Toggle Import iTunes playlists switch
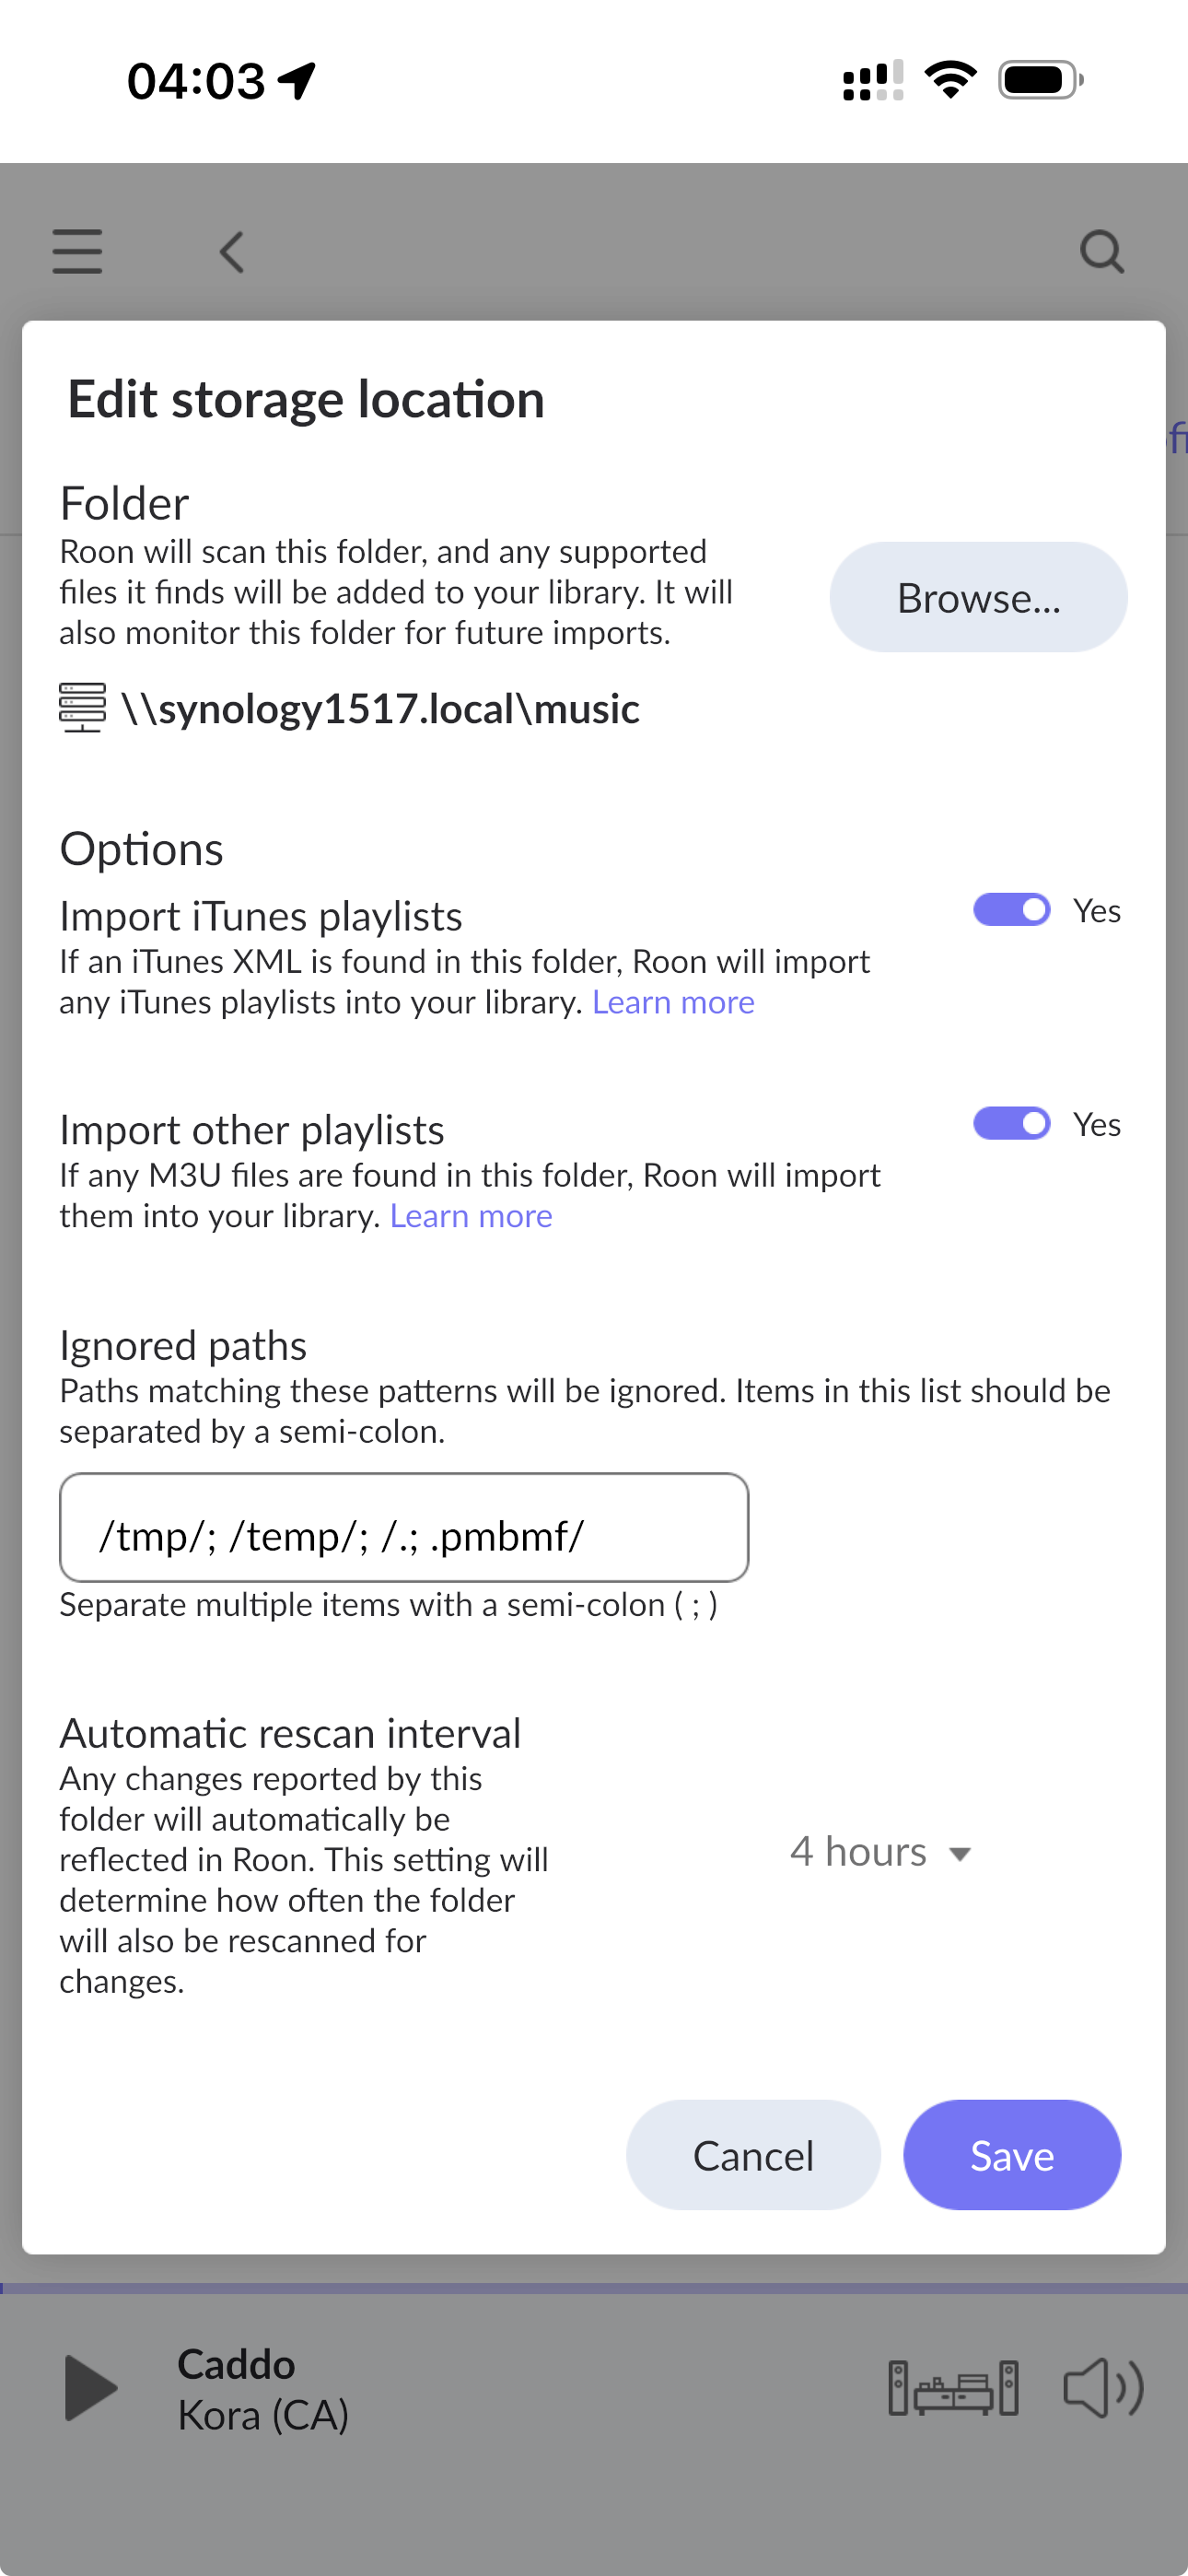 (x=1012, y=910)
